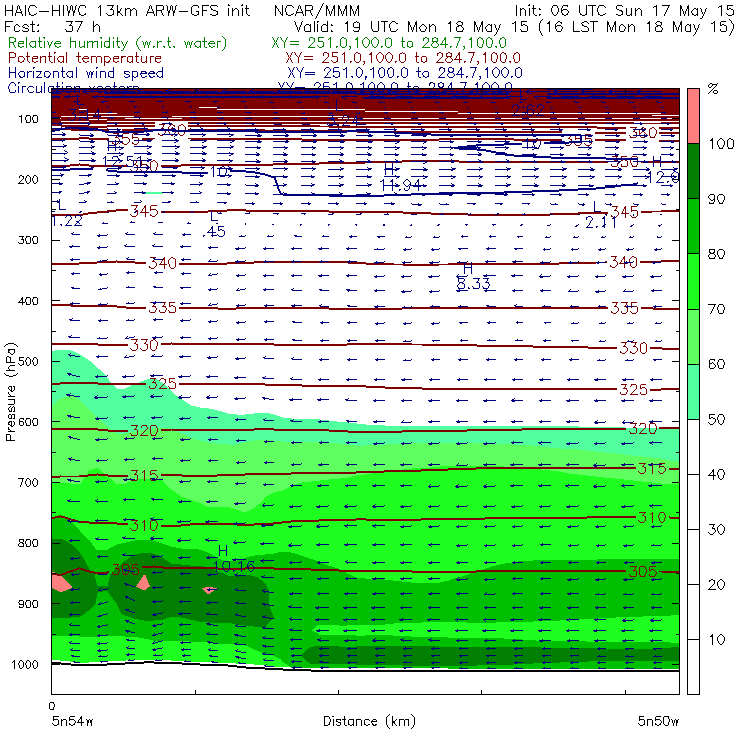Viewport: 740px width, 740px height.
Task: Select the '%' unit label above colorbar
Action: coord(713,88)
